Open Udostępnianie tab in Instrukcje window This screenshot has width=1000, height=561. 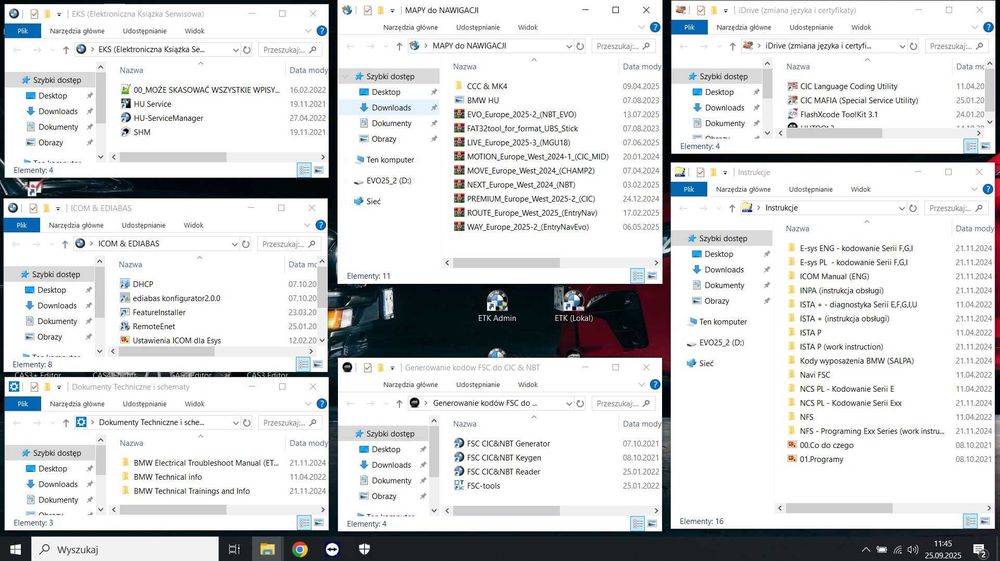[x=811, y=189]
